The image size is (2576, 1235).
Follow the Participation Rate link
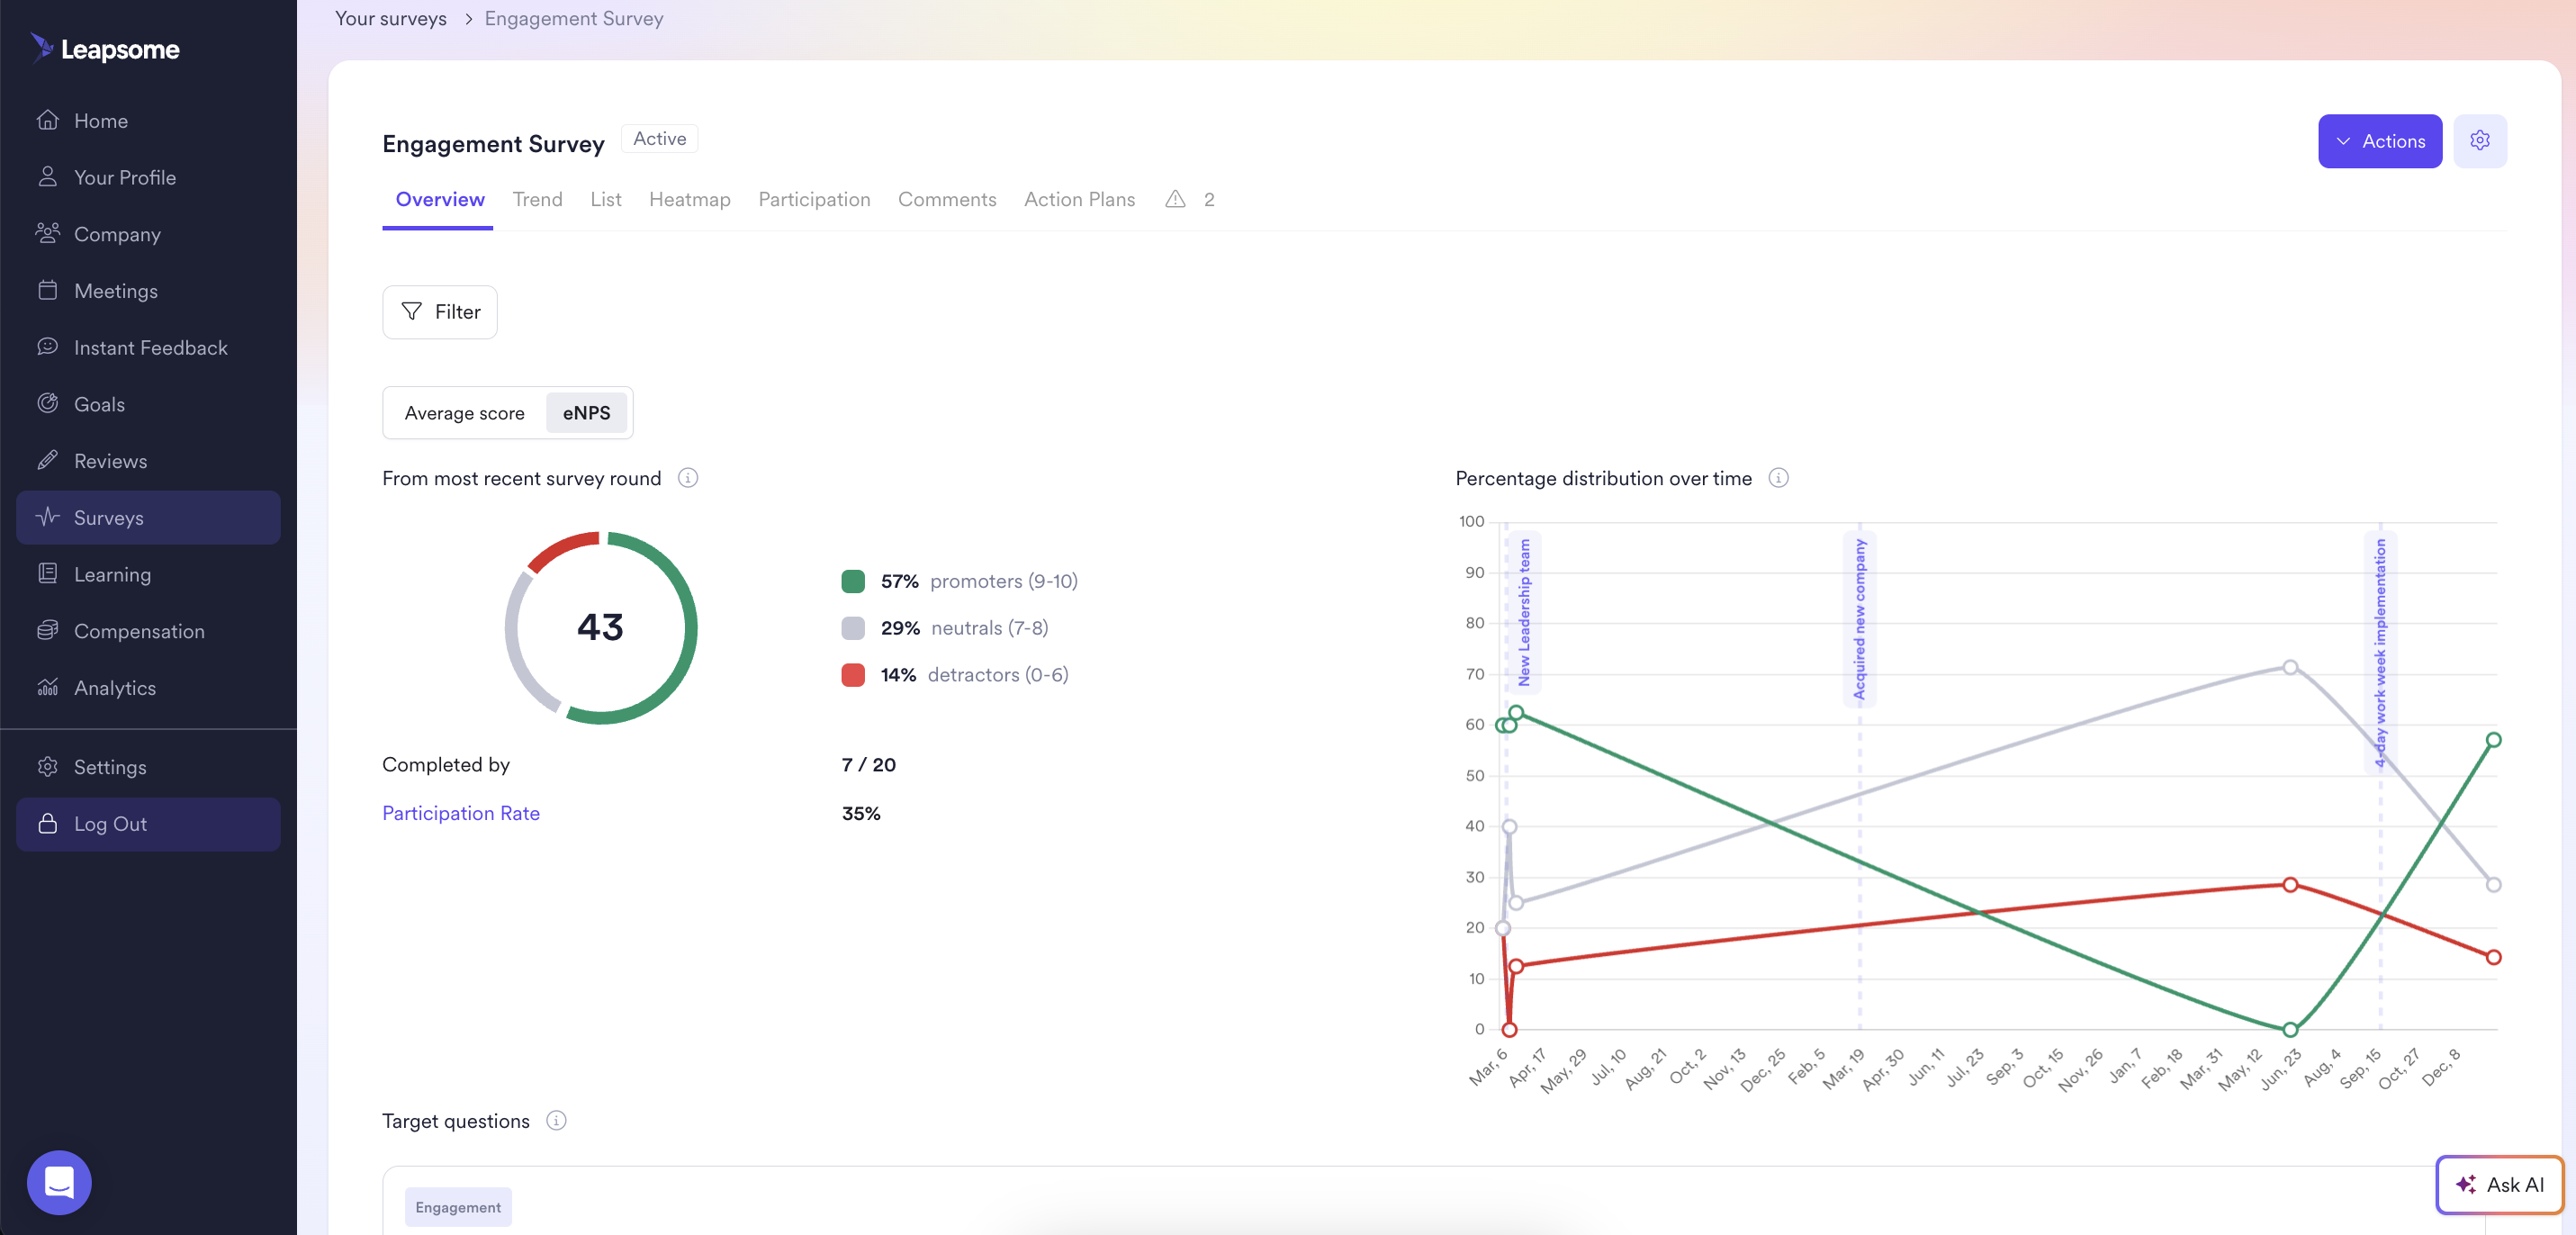pyautogui.click(x=460, y=813)
